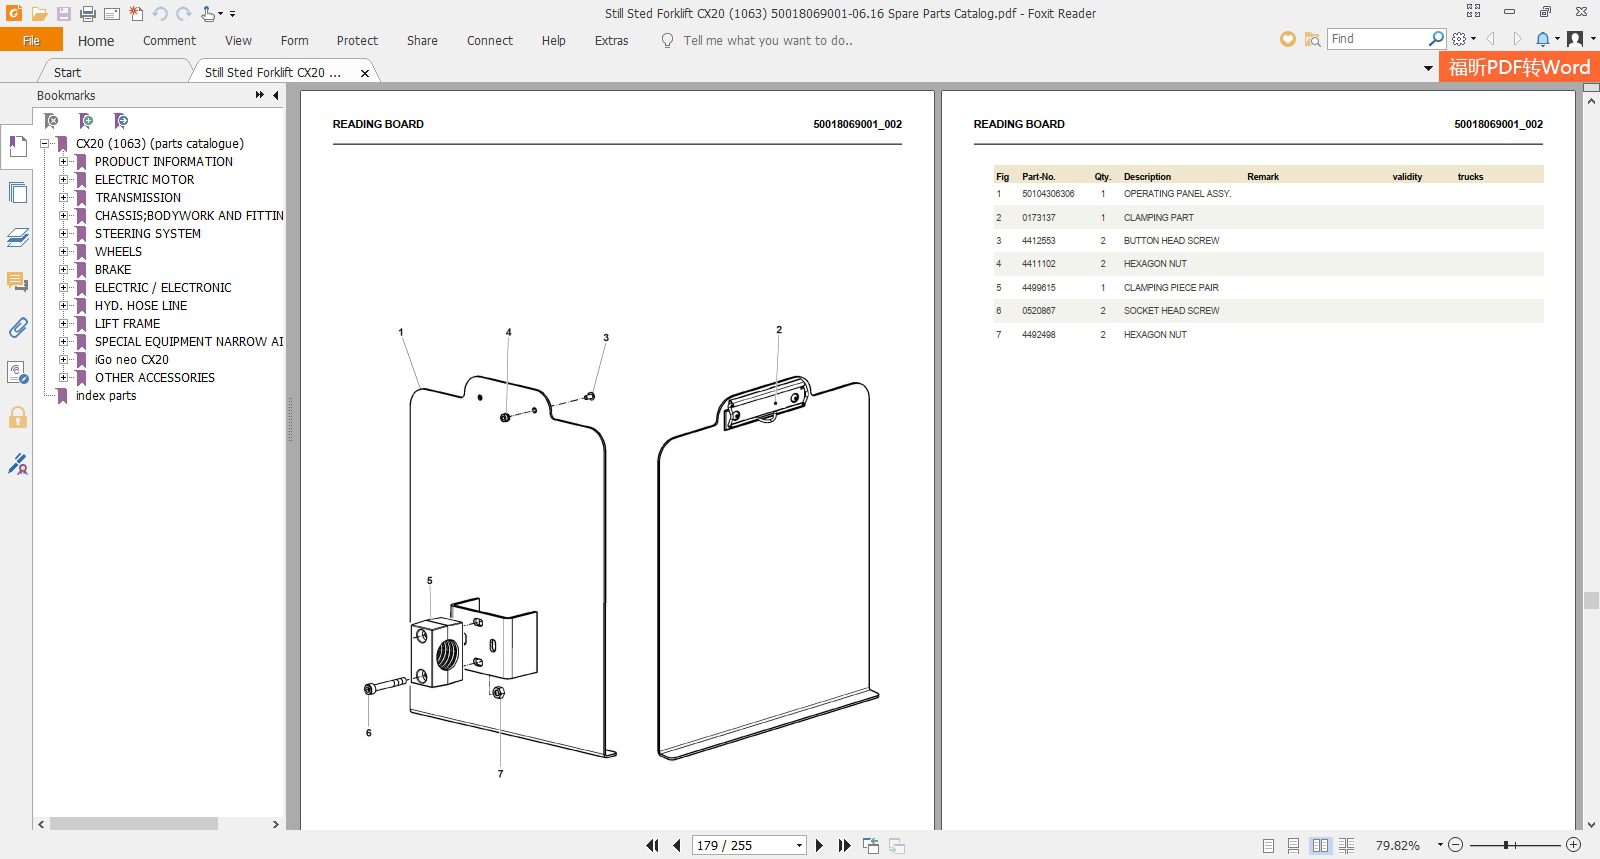
Task: Switch to continuous page view mode
Action: click(x=1294, y=846)
